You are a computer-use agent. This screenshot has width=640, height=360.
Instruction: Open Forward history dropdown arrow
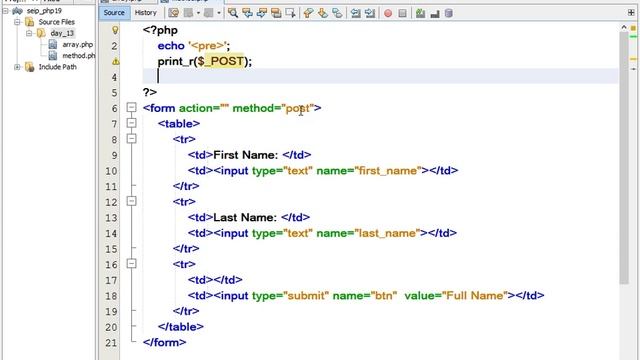point(219,13)
